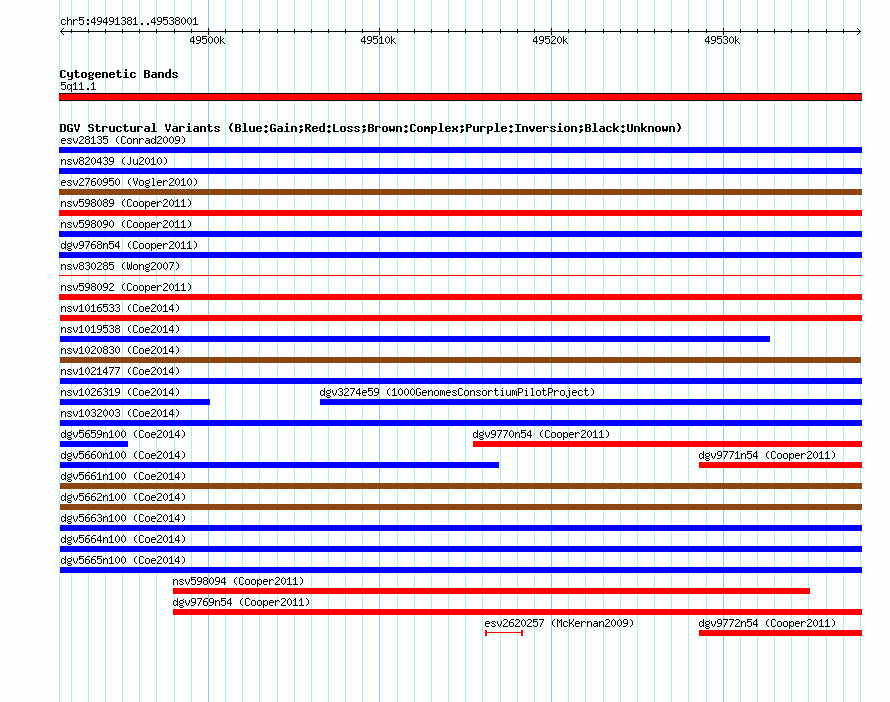Open the esv2760950 (Vogler2010) variant
The image size is (890, 702).
[x=129, y=182]
